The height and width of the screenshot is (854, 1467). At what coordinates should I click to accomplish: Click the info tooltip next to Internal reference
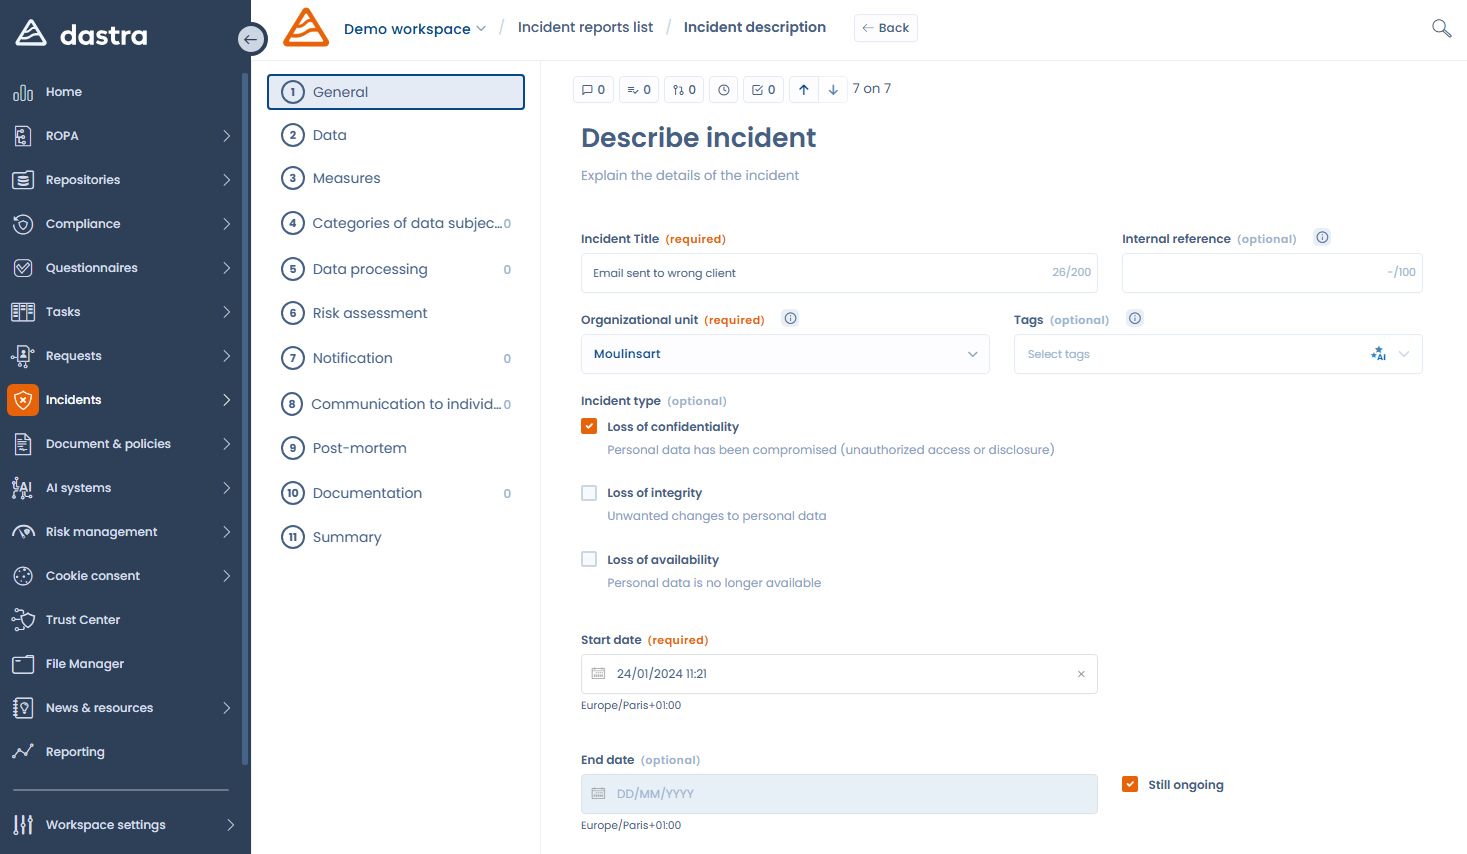pos(1321,237)
